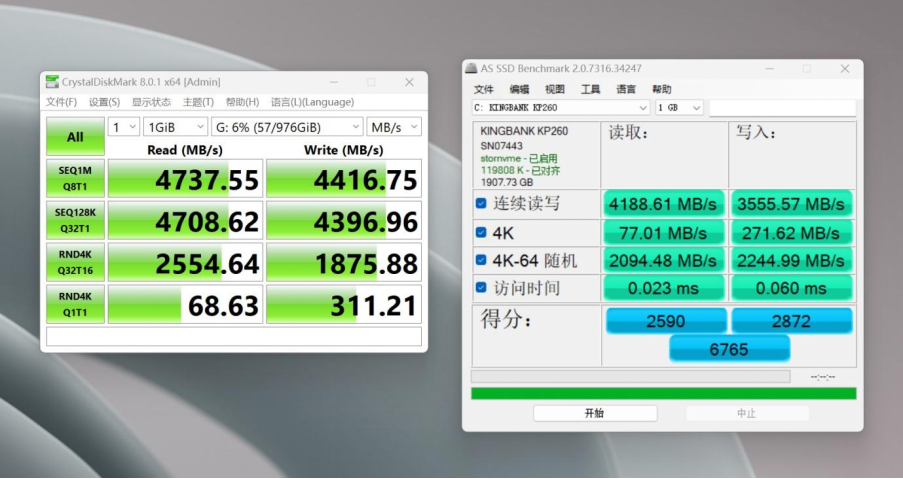
Task: Toggle the 访问时间 checkbox
Action: pyautogui.click(x=481, y=287)
